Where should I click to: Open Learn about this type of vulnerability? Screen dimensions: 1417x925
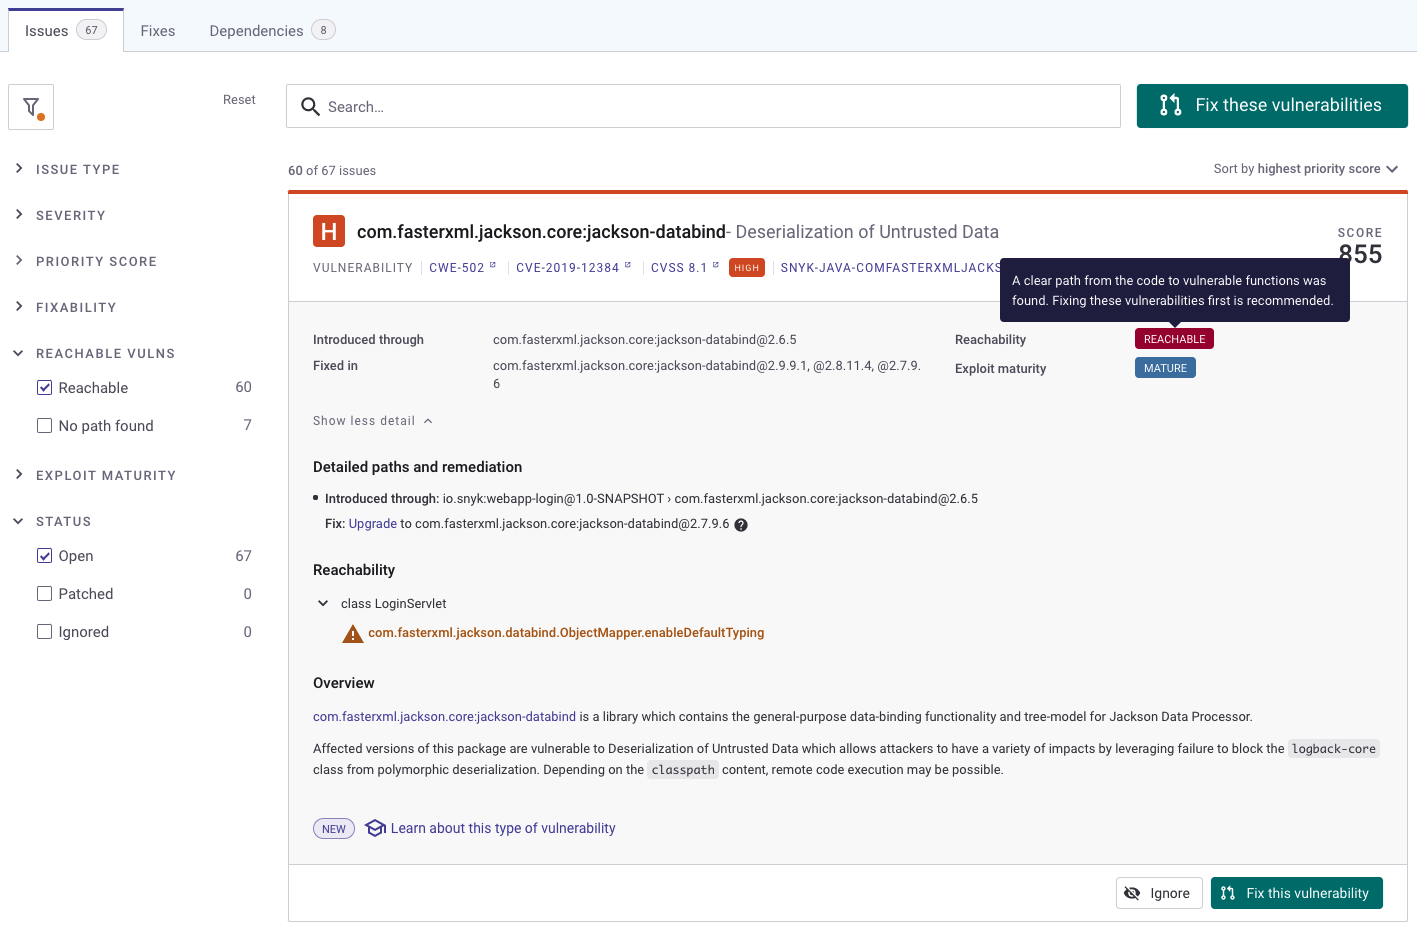click(x=503, y=828)
